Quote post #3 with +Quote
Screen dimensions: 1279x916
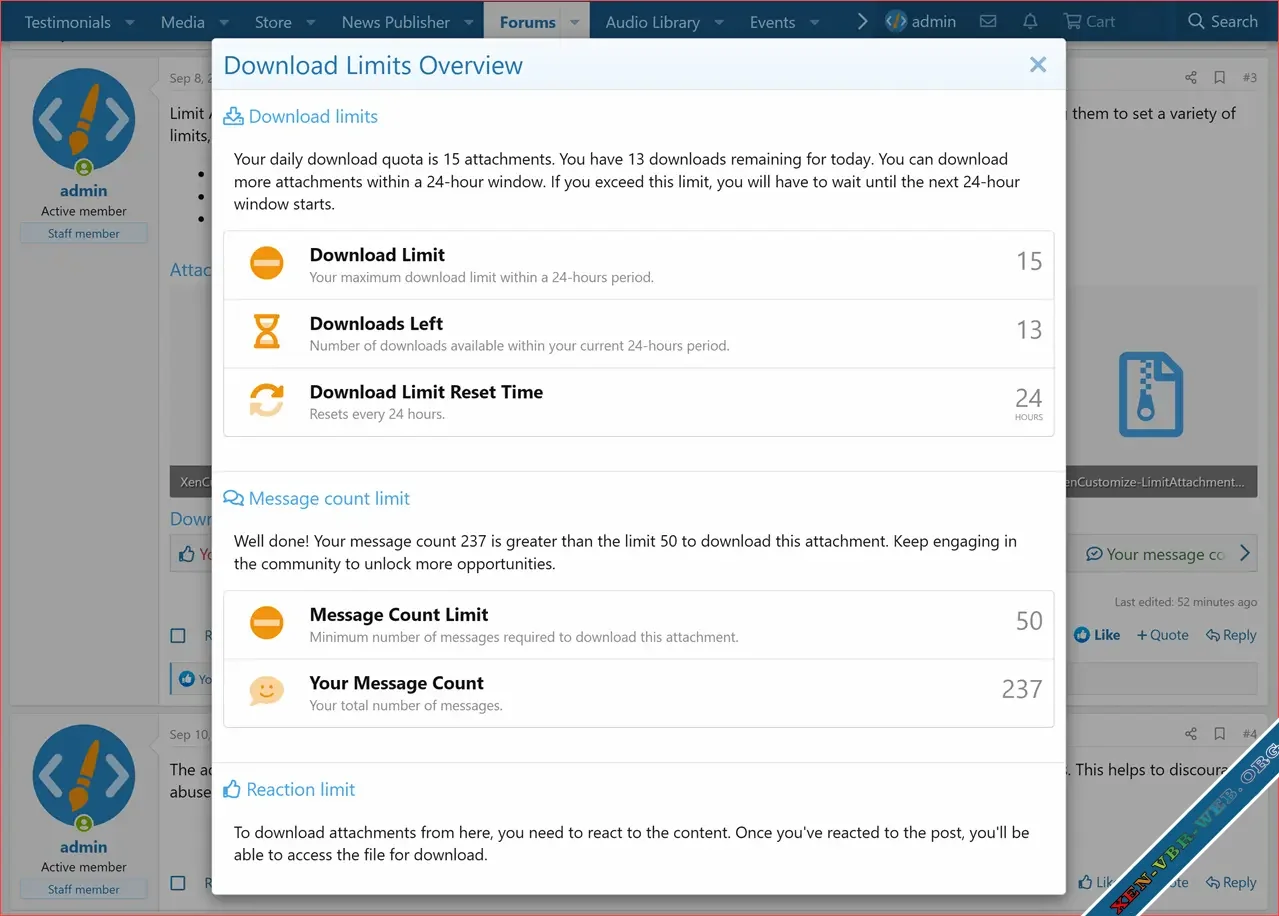click(x=1163, y=635)
